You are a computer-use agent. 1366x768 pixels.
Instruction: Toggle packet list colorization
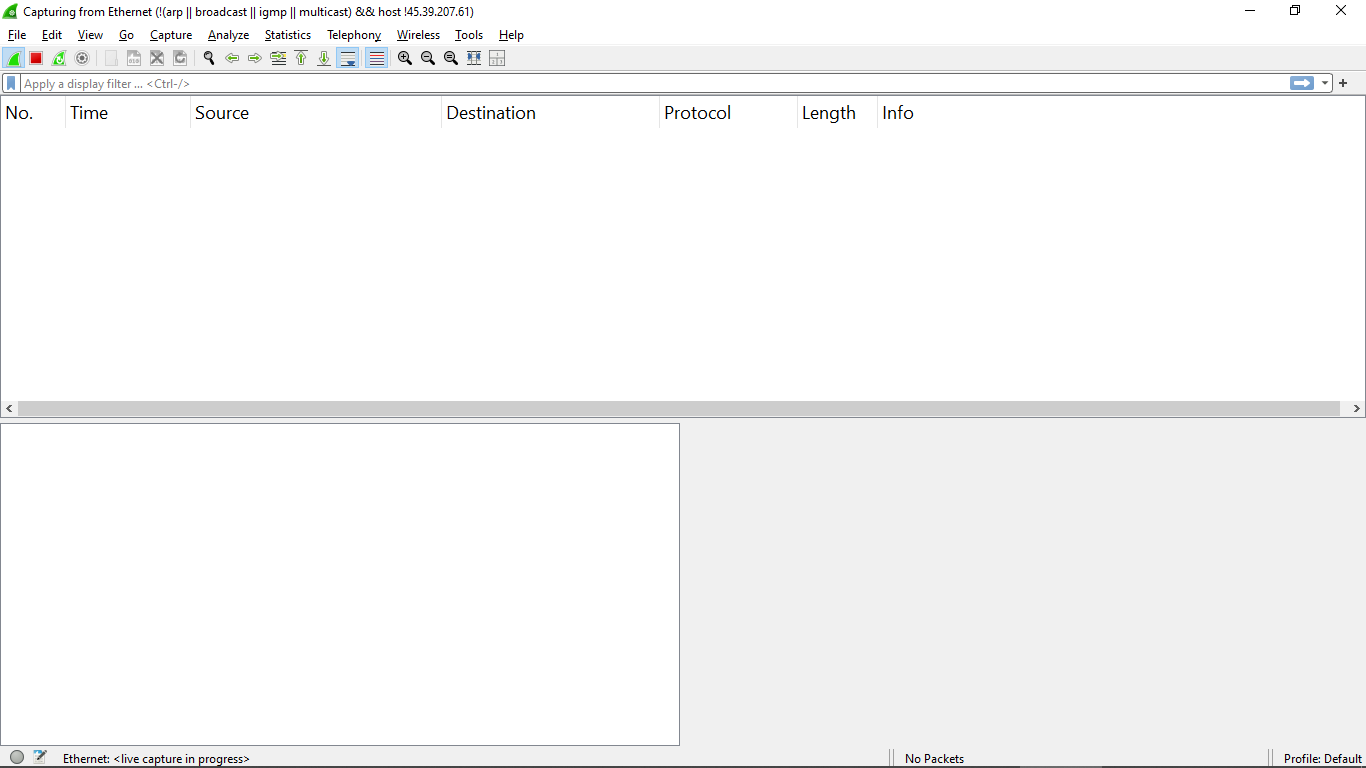point(376,58)
